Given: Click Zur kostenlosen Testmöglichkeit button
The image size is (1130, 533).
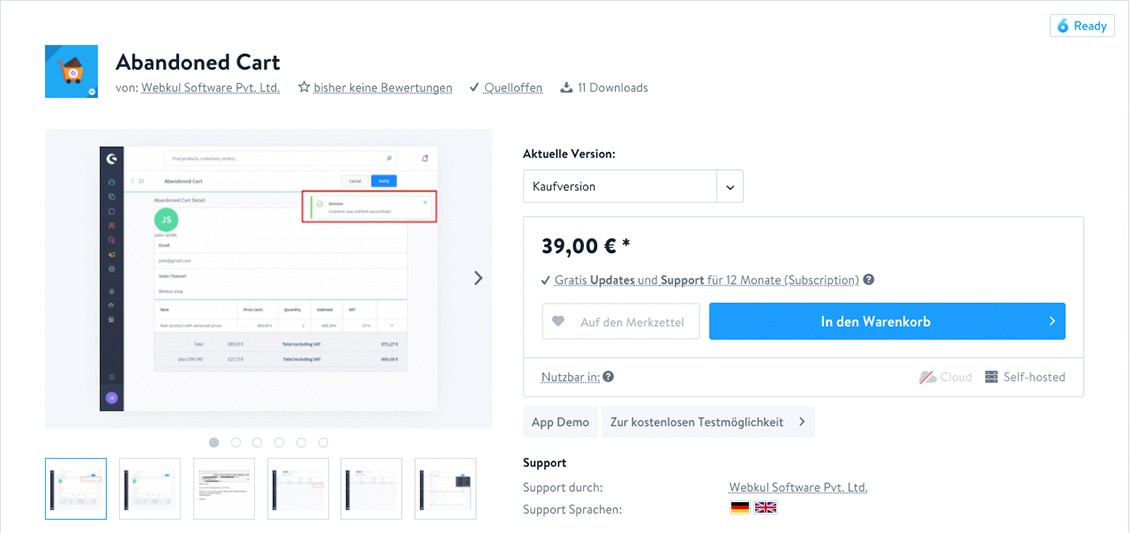Looking at the screenshot, I should pyautogui.click(x=708, y=422).
